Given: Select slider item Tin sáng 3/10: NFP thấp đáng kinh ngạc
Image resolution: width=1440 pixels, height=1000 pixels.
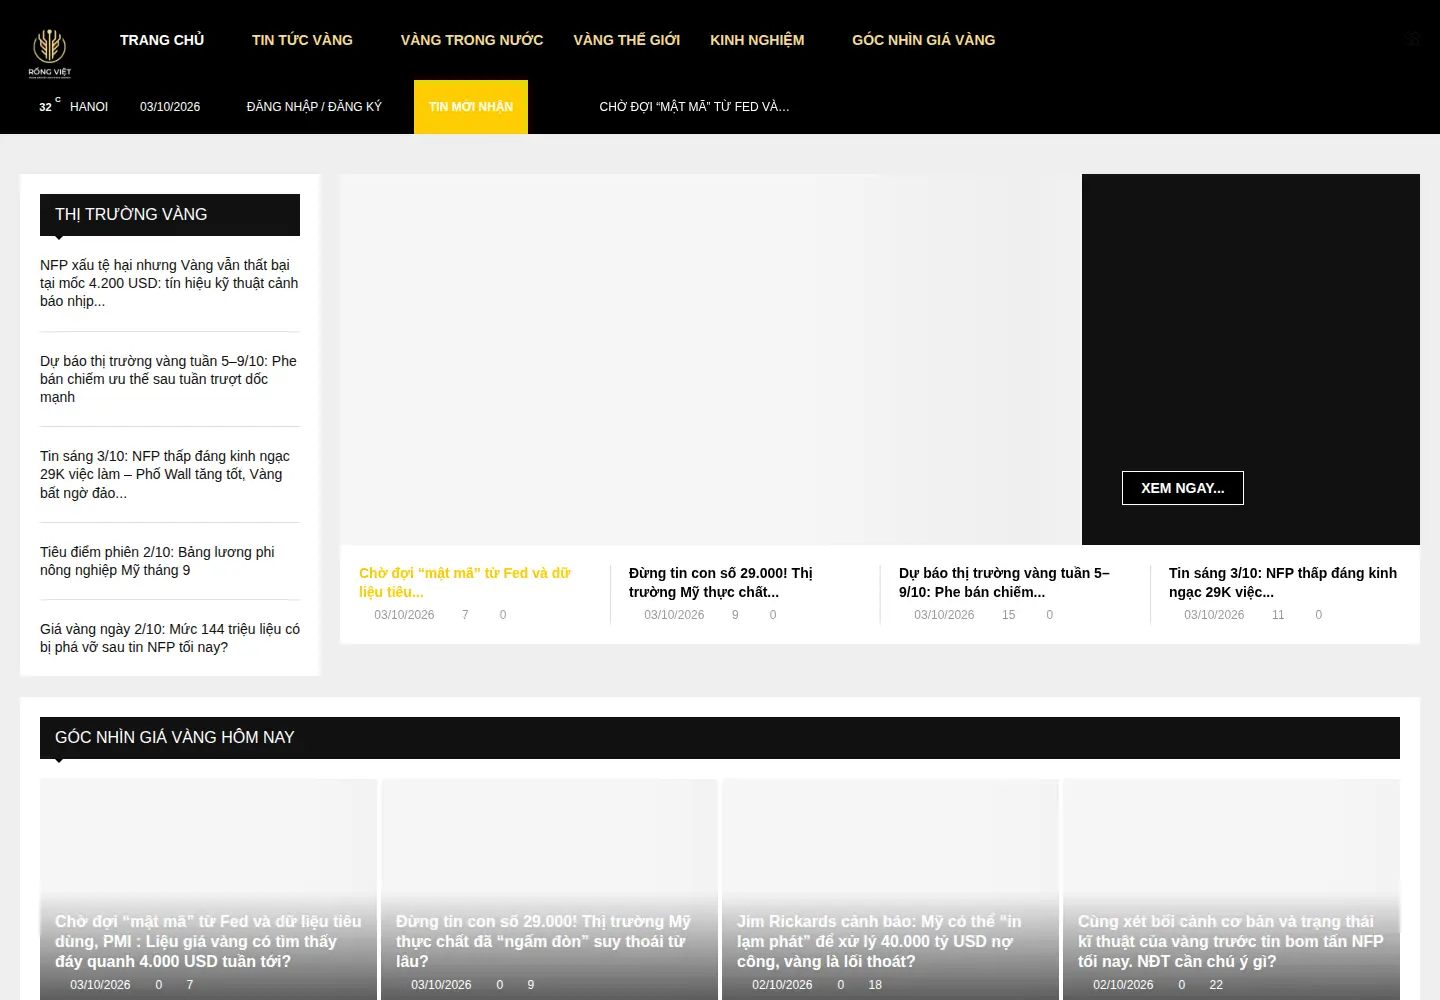Looking at the screenshot, I should point(1283,582).
